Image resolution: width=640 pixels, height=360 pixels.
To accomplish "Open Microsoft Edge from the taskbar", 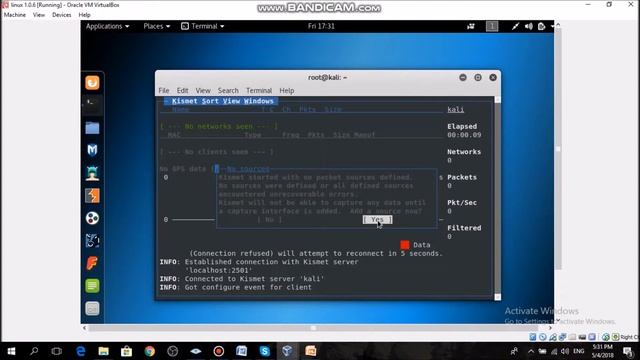I will [x=80, y=351].
